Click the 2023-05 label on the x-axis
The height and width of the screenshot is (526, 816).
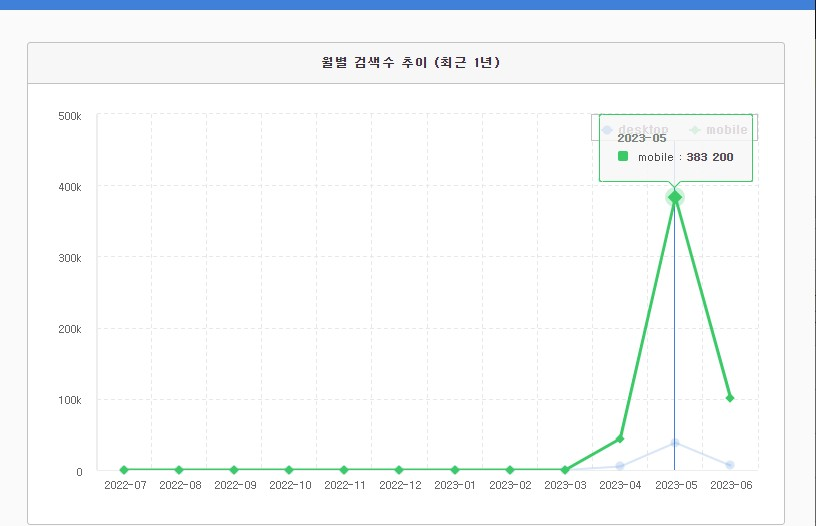tap(675, 485)
